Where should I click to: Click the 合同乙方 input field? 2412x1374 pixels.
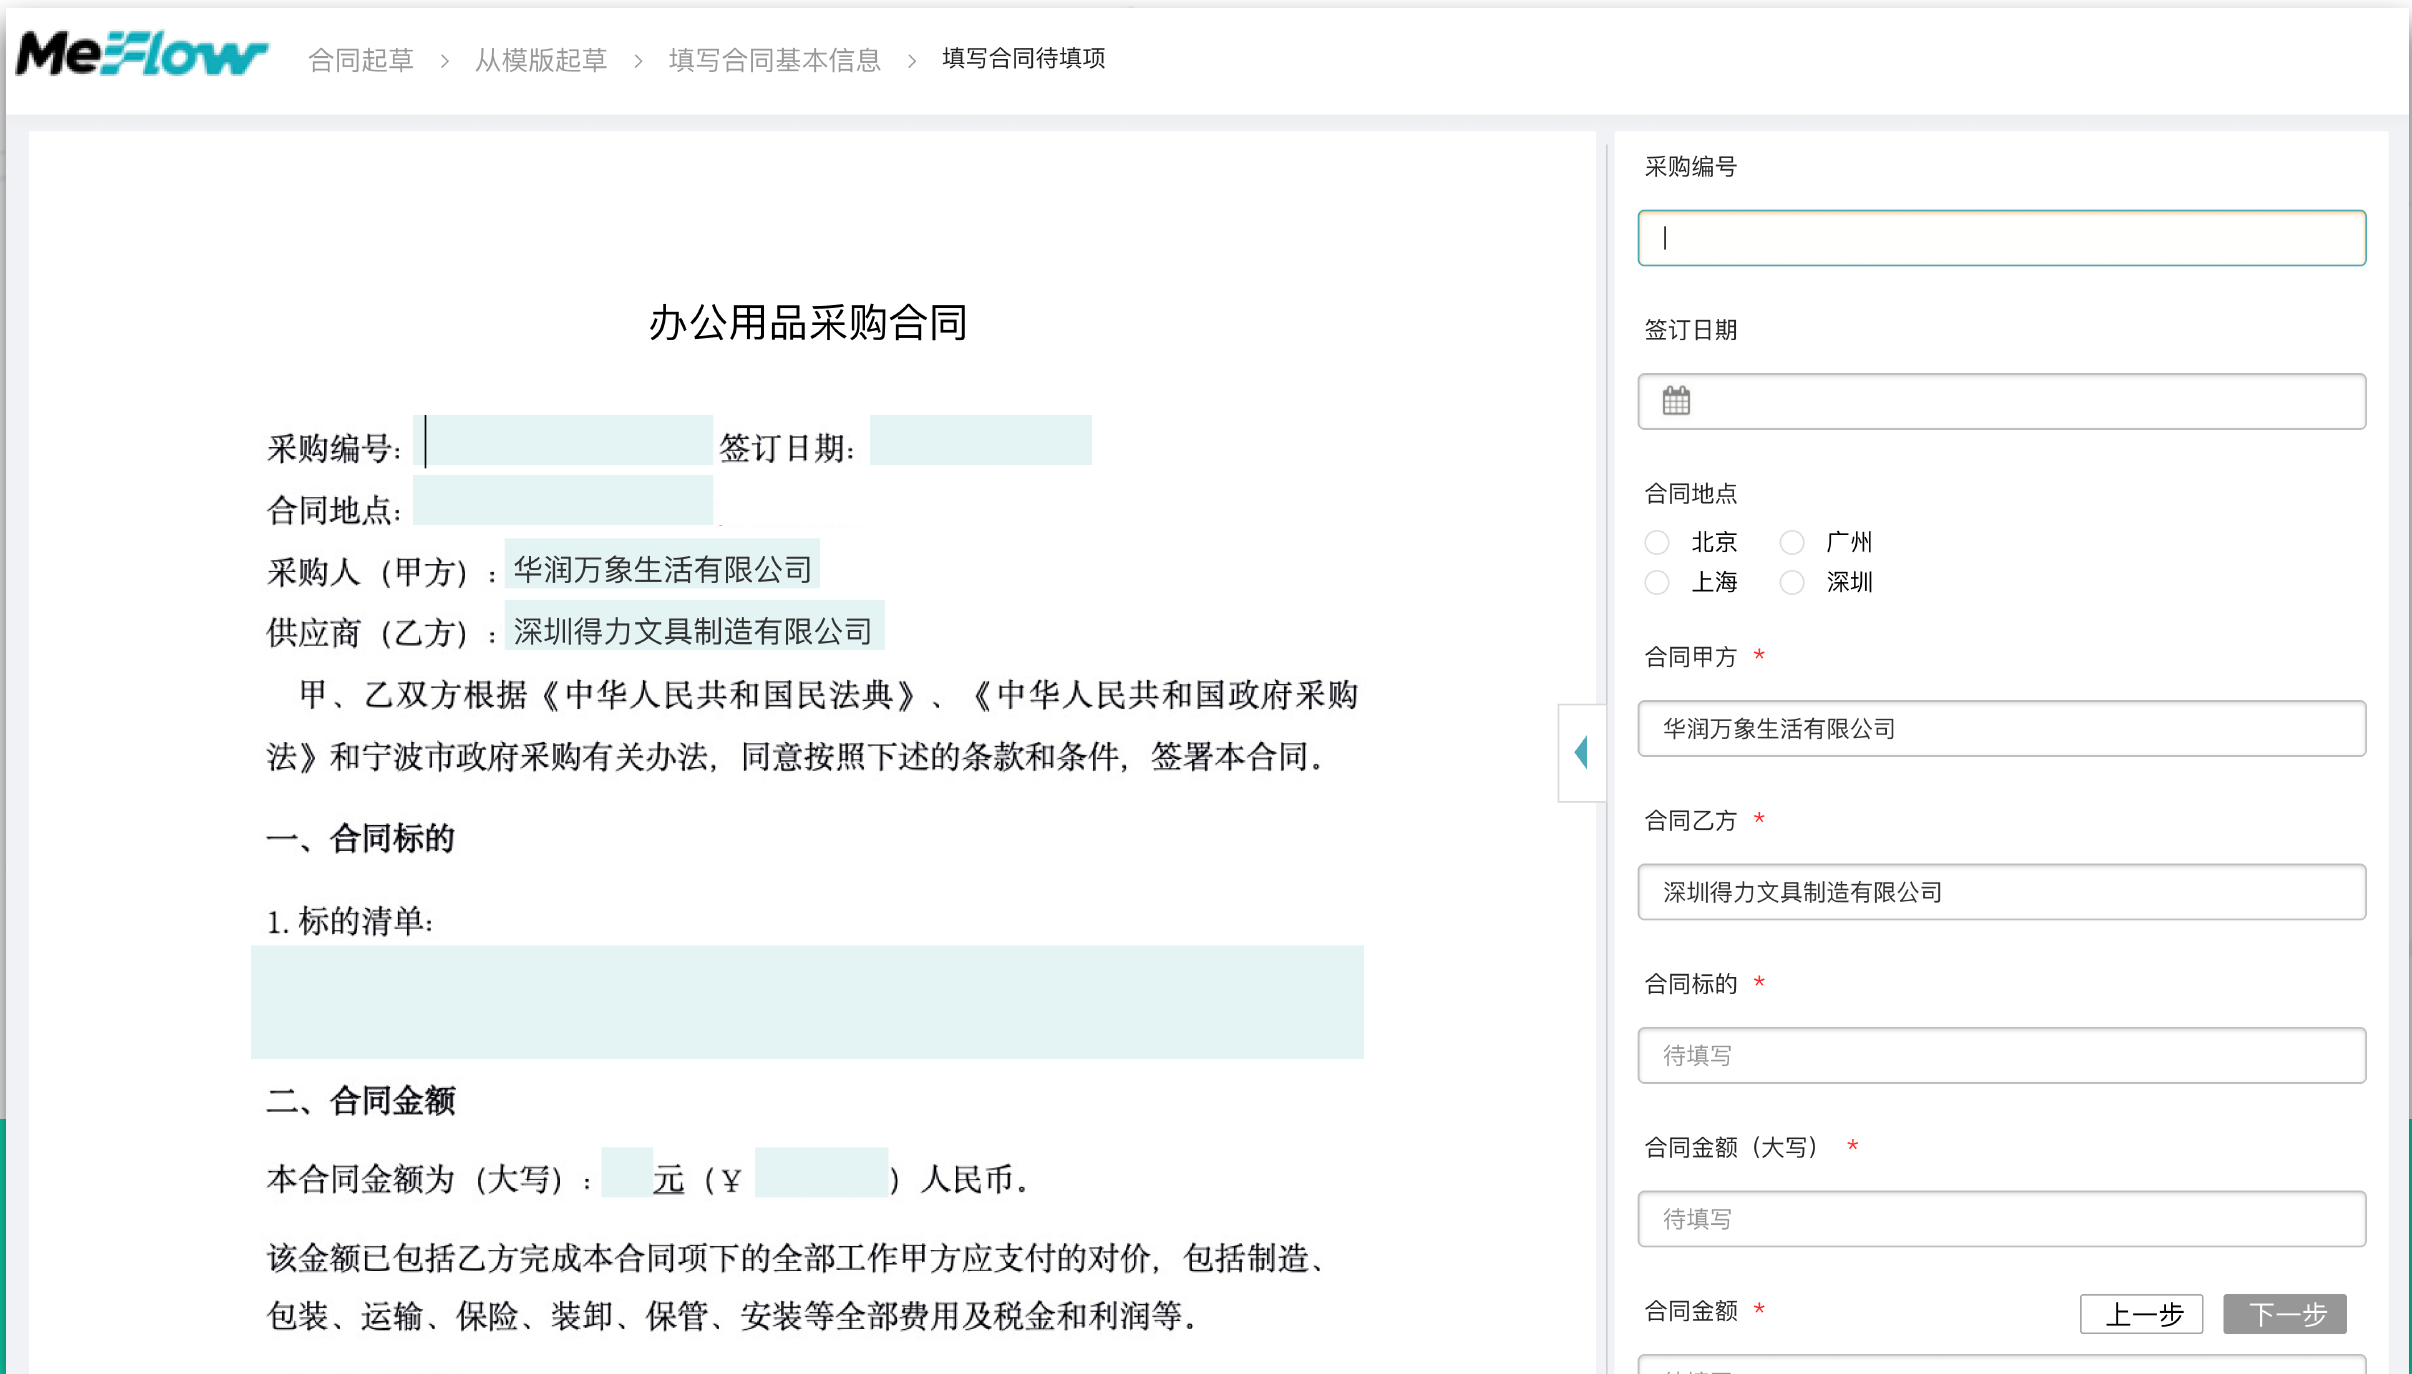click(x=2001, y=892)
